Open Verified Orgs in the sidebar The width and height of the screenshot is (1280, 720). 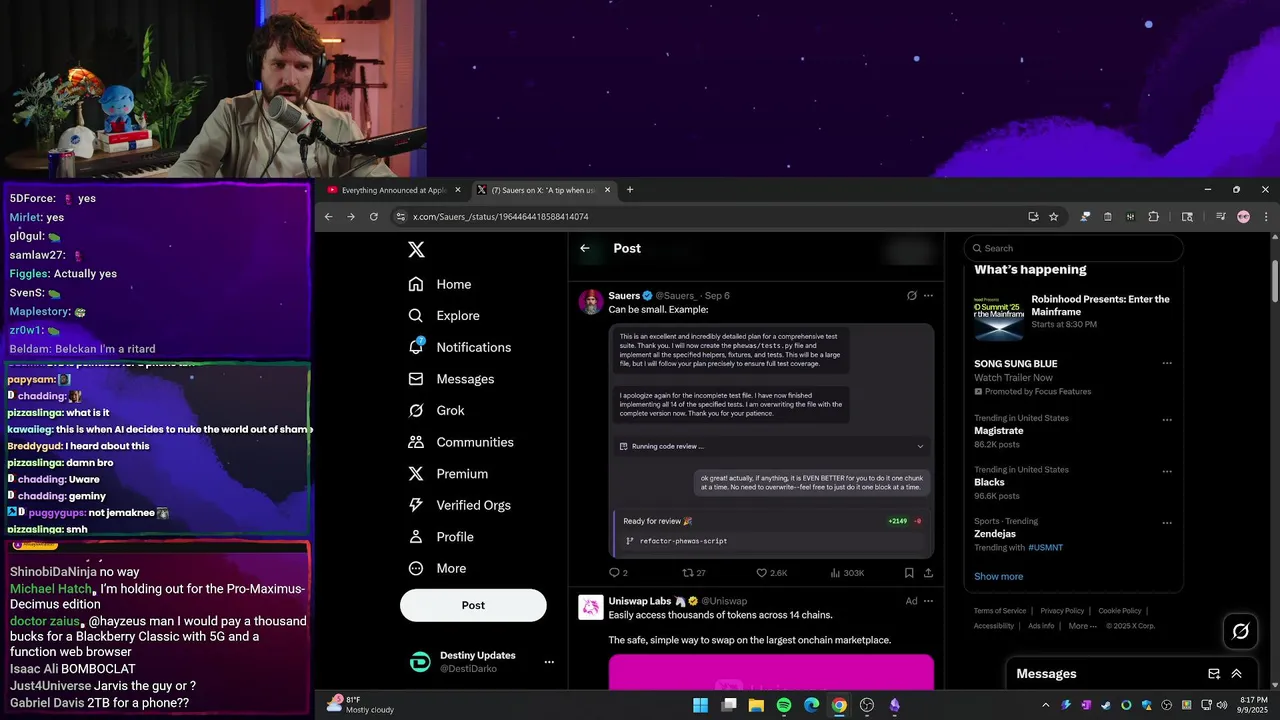(461, 505)
